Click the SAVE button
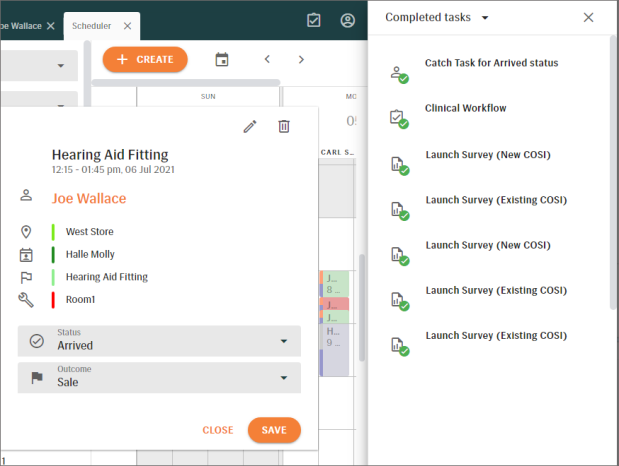Viewport: 619px width, 466px height. (274, 430)
